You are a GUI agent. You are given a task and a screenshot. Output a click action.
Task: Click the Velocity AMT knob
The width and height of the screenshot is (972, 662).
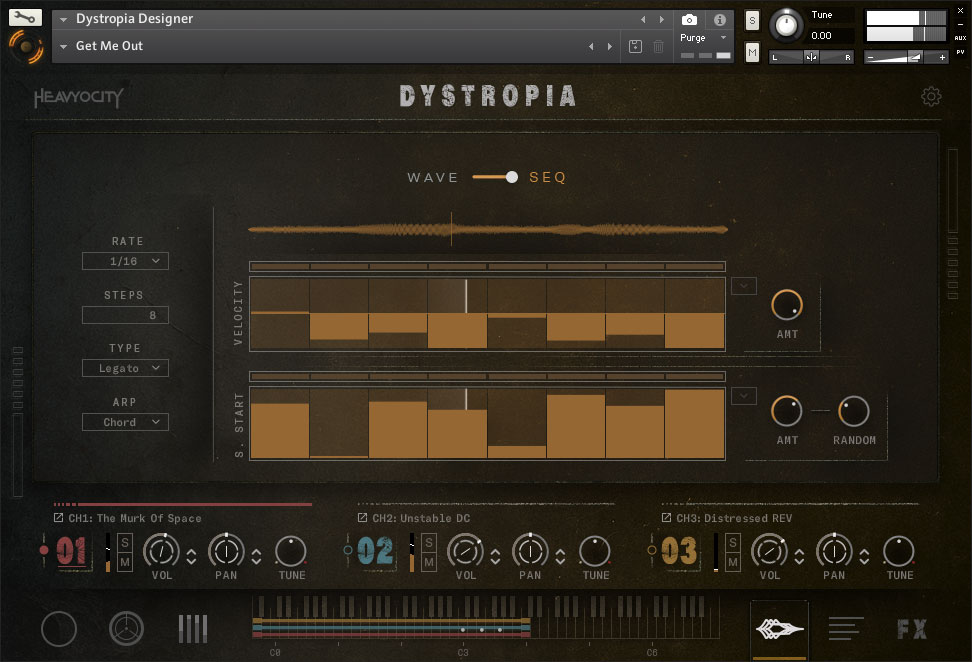pos(787,305)
